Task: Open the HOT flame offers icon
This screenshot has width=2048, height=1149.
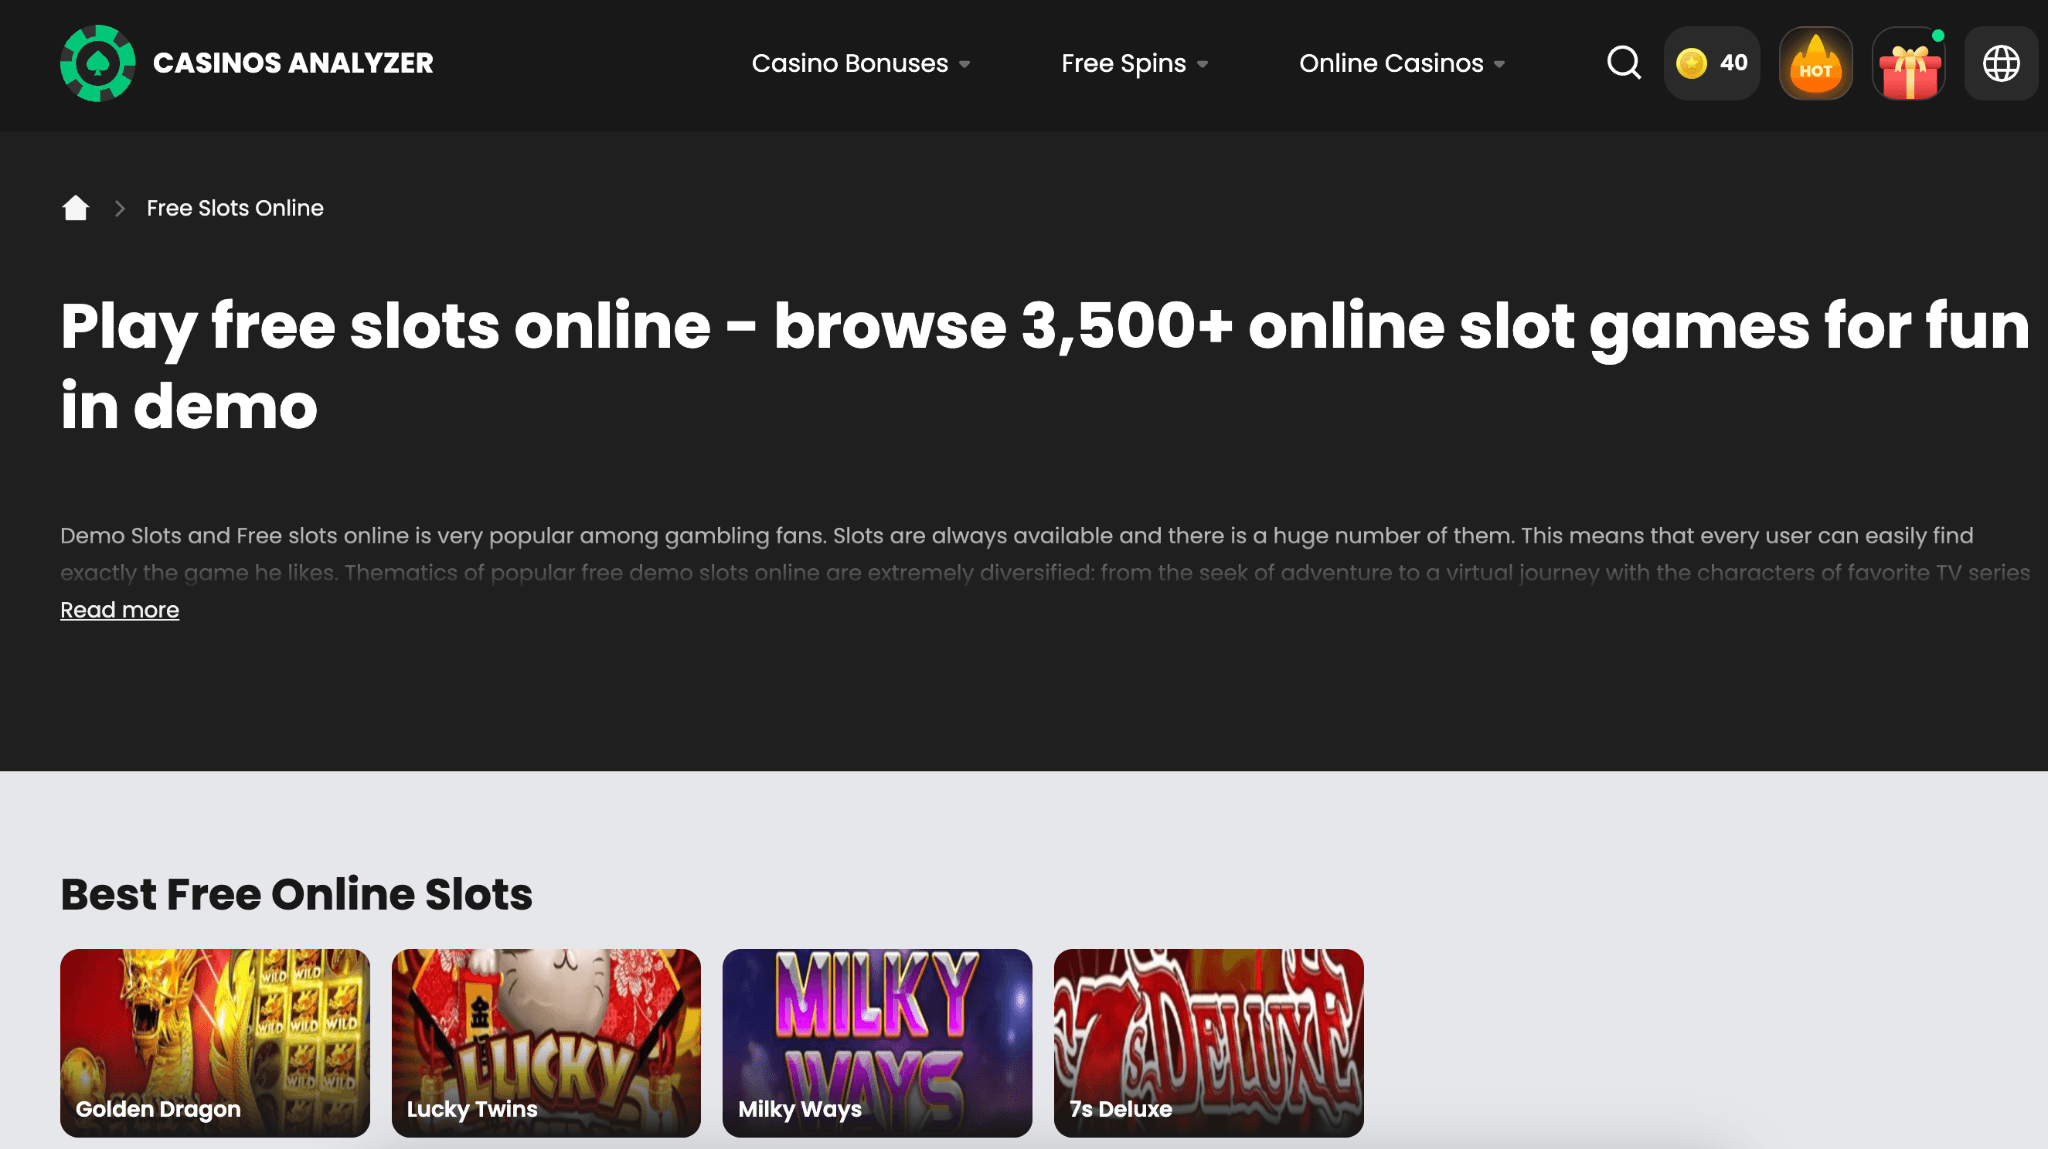Action: click(x=1815, y=63)
